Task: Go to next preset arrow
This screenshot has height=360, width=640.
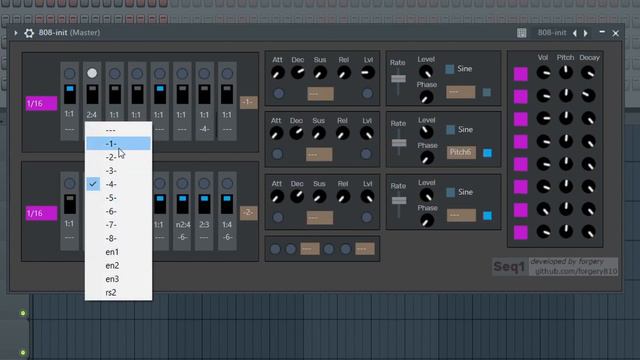Action: click(x=586, y=33)
